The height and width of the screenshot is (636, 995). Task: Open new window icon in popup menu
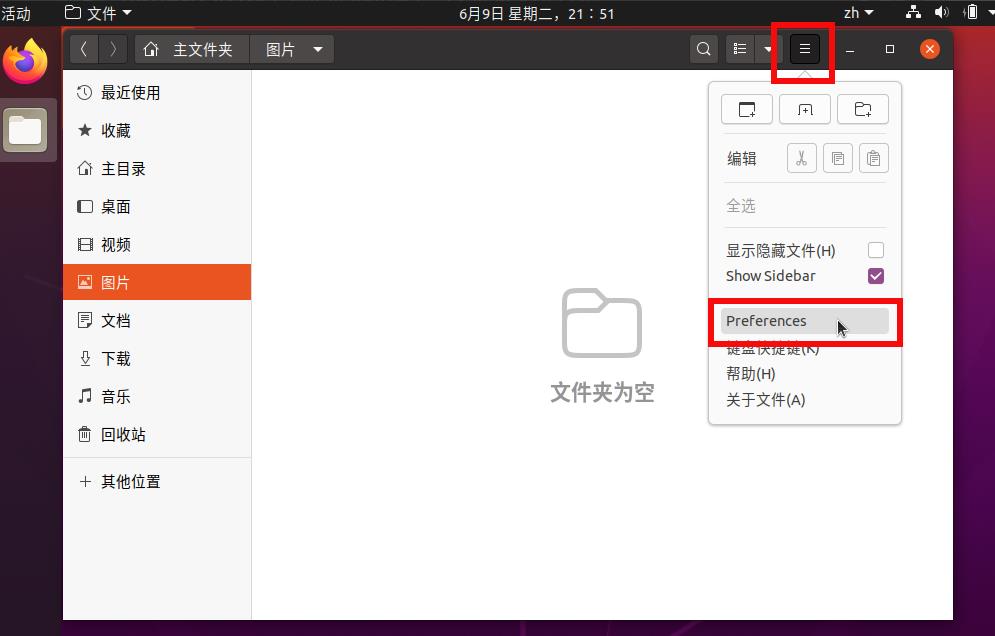point(747,110)
